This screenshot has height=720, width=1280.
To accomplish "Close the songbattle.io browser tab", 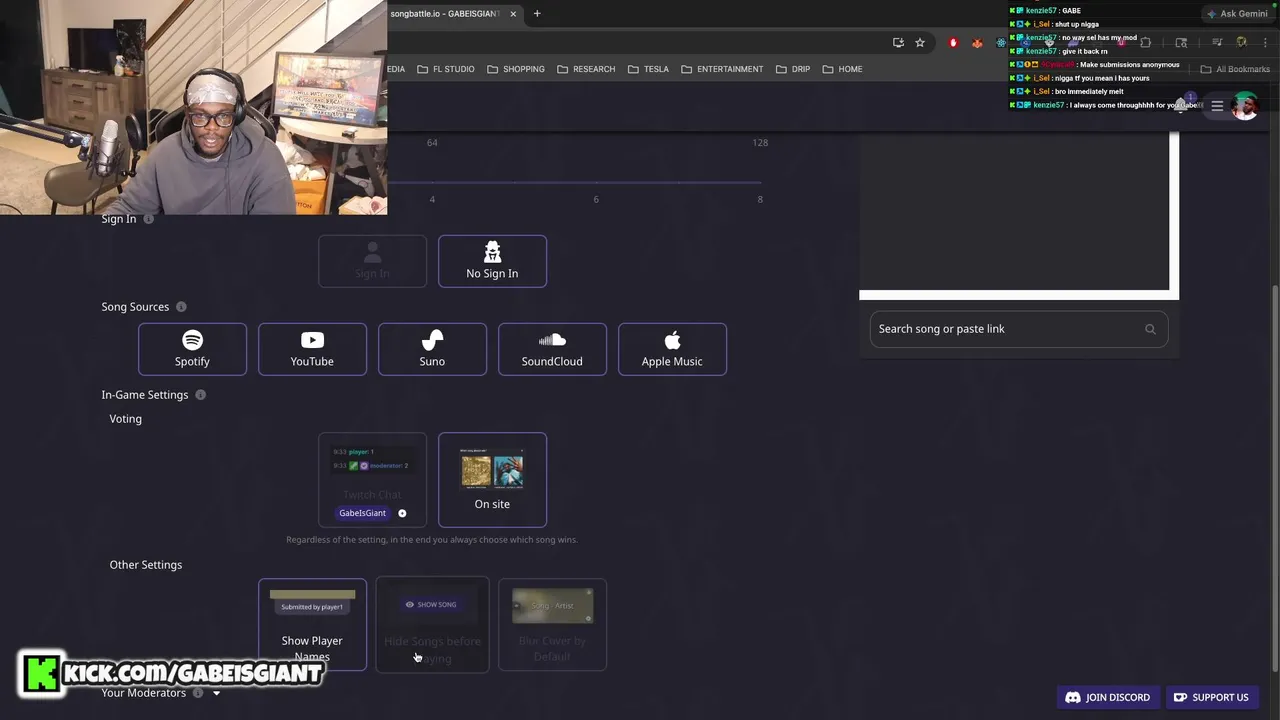I will point(513,14).
